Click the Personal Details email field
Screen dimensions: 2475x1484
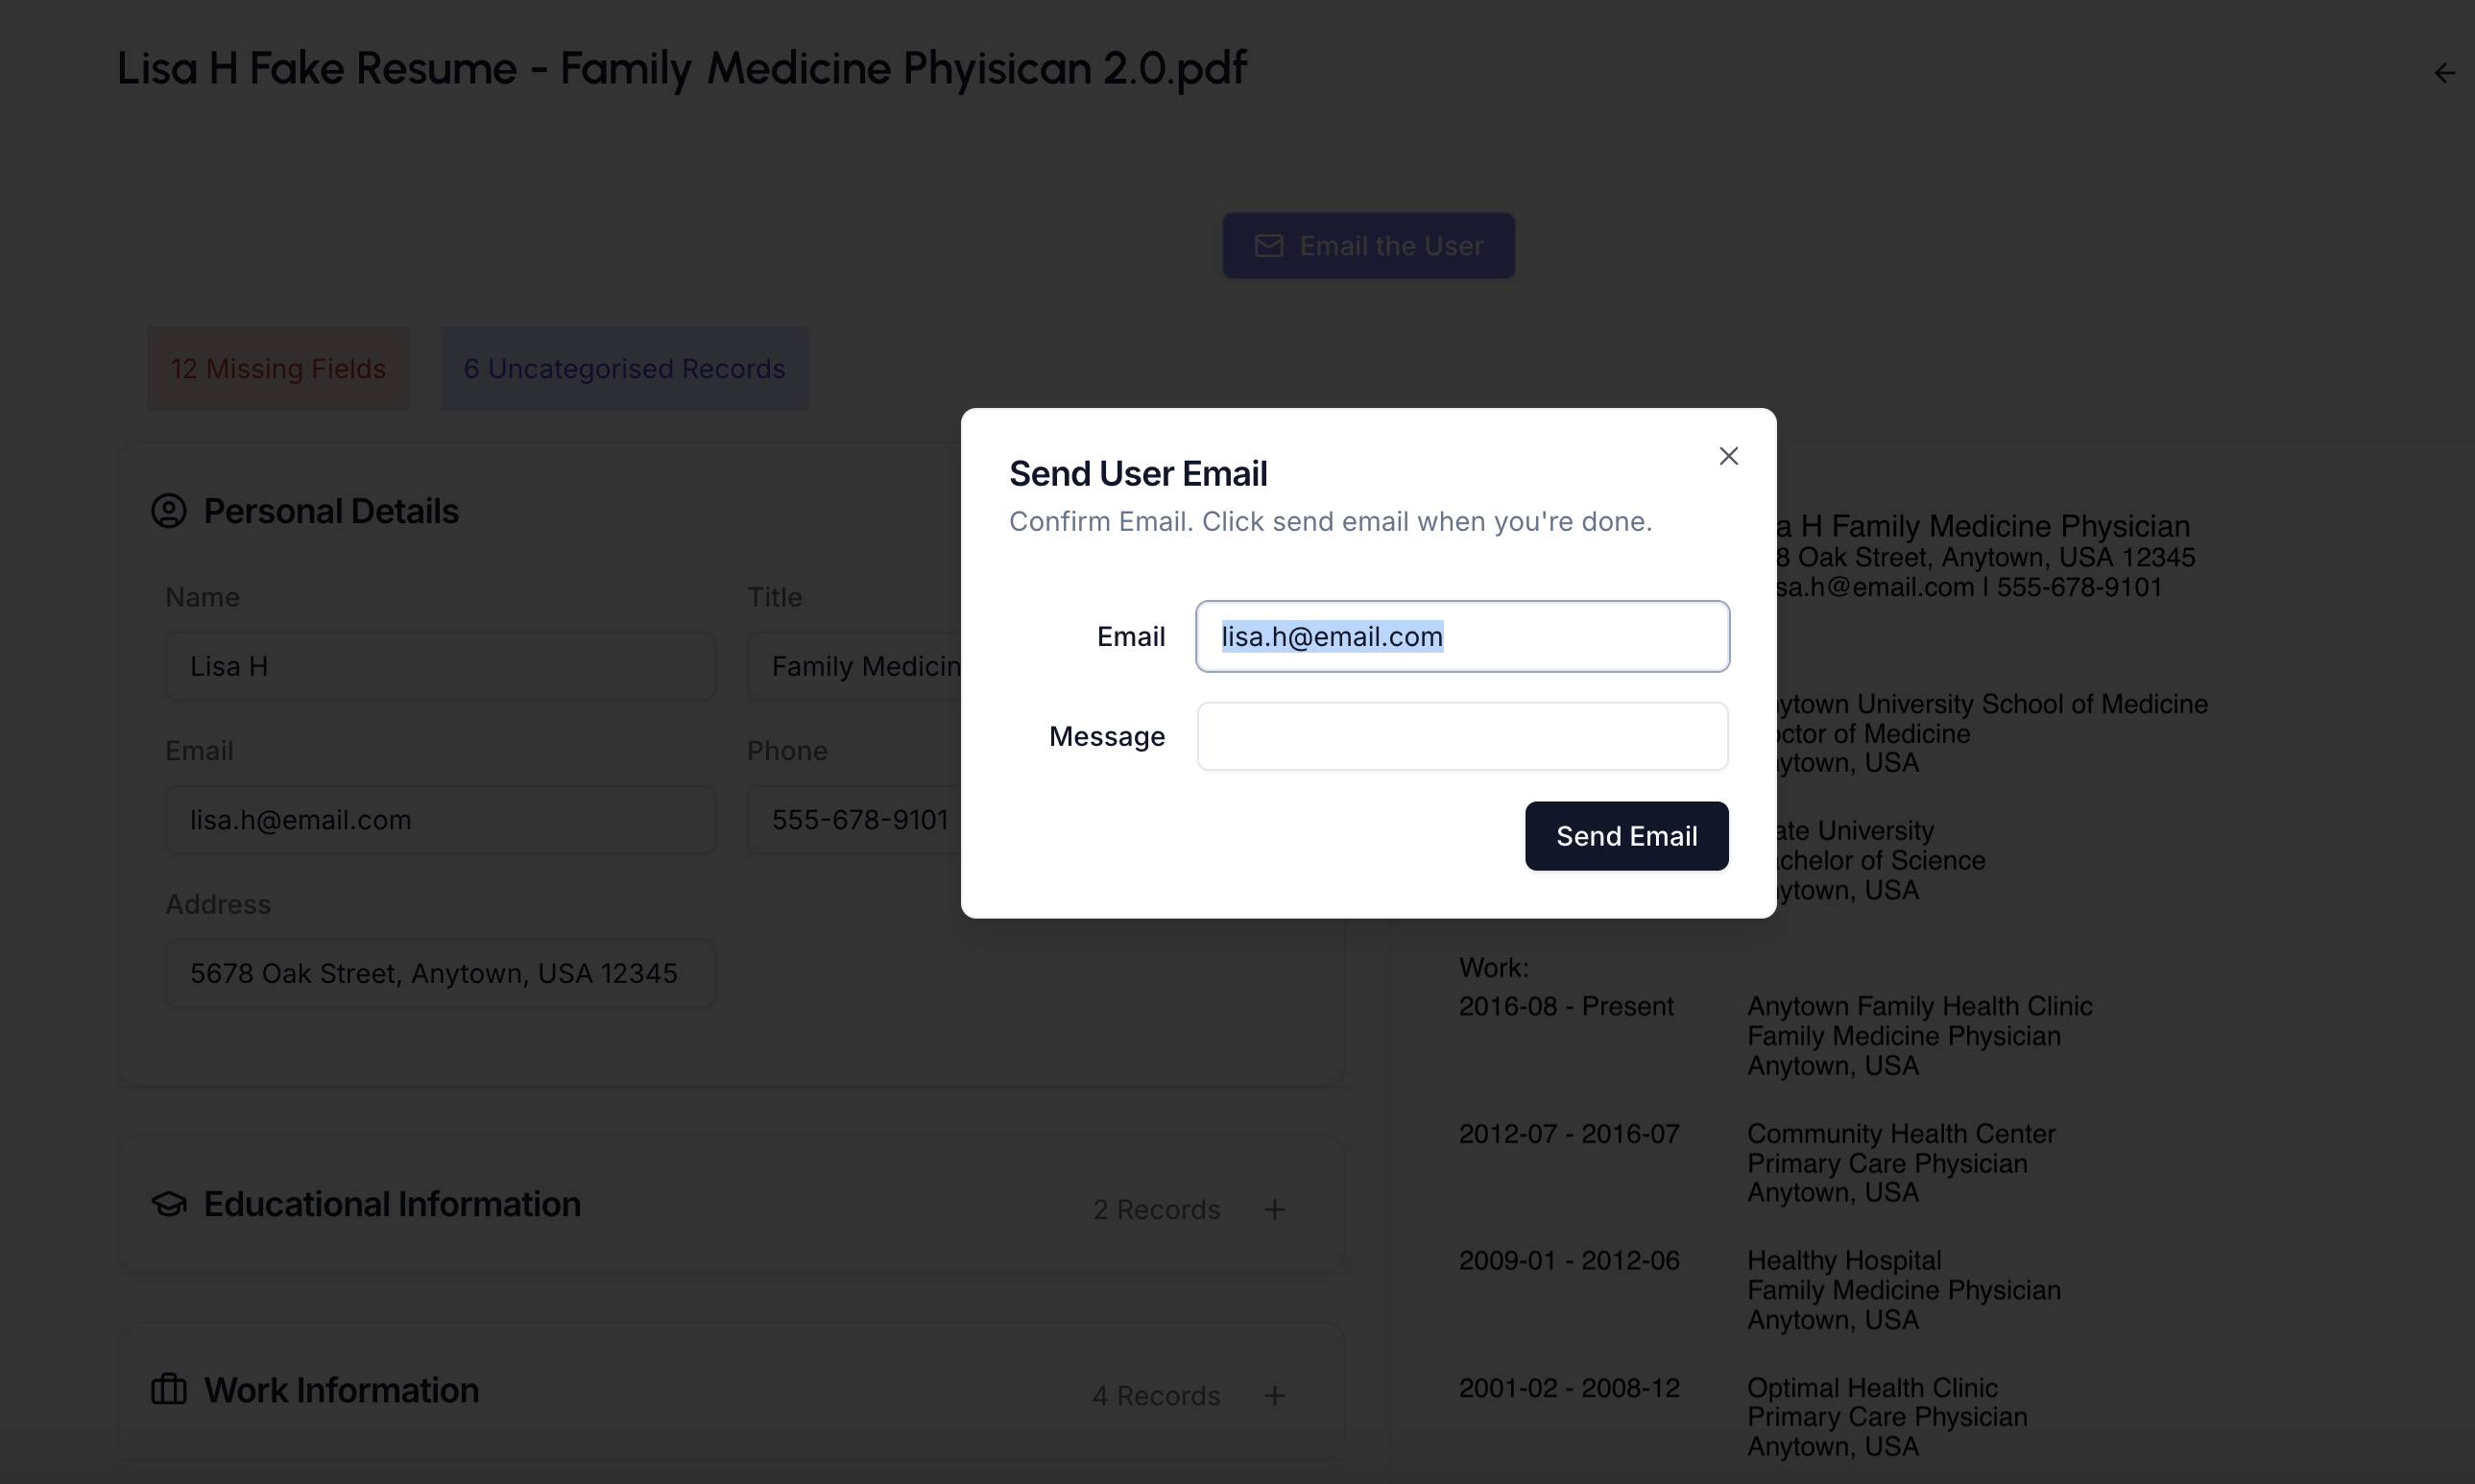pyautogui.click(x=440, y=820)
